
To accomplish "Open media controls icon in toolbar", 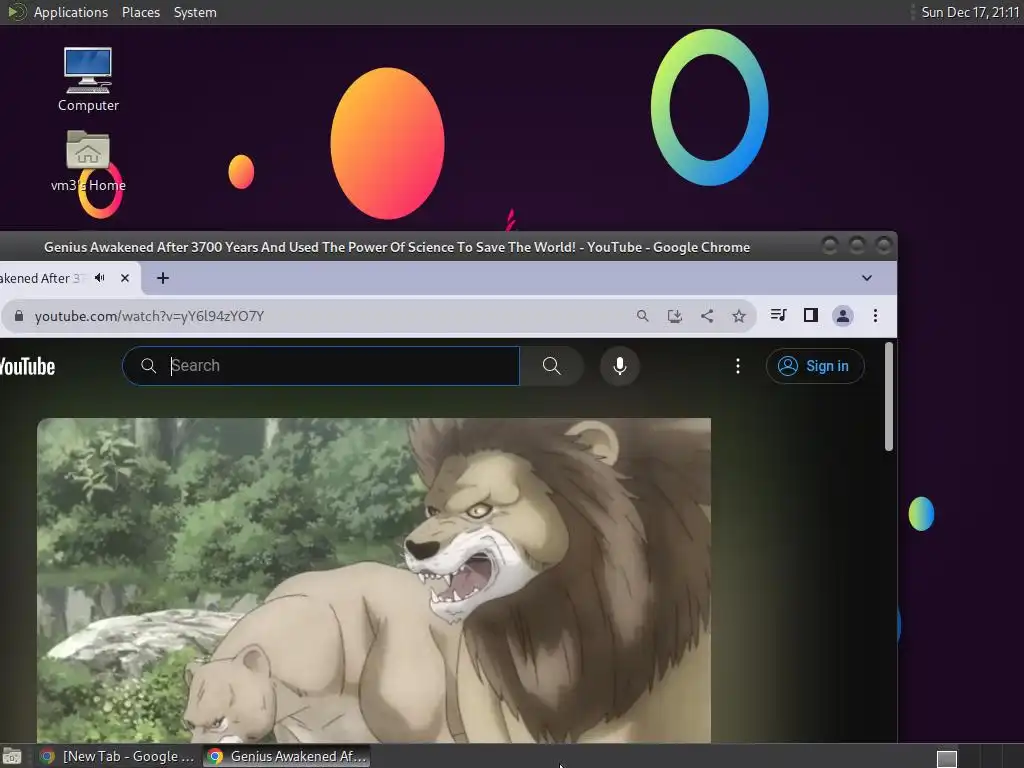I will point(778,315).
